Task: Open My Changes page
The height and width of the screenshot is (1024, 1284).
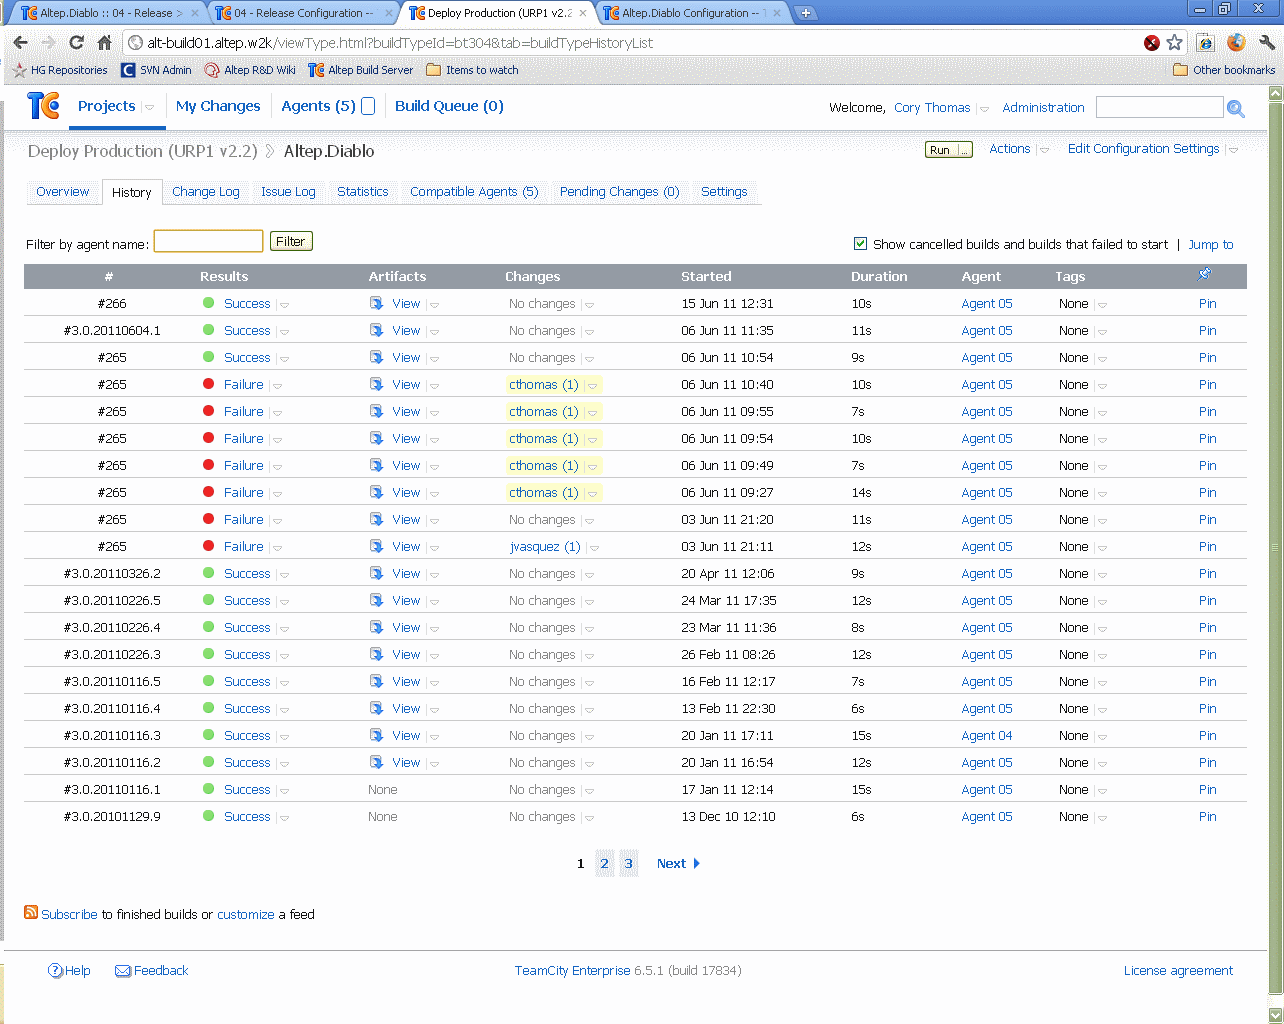Action: pyautogui.click(x=218, y=106)
